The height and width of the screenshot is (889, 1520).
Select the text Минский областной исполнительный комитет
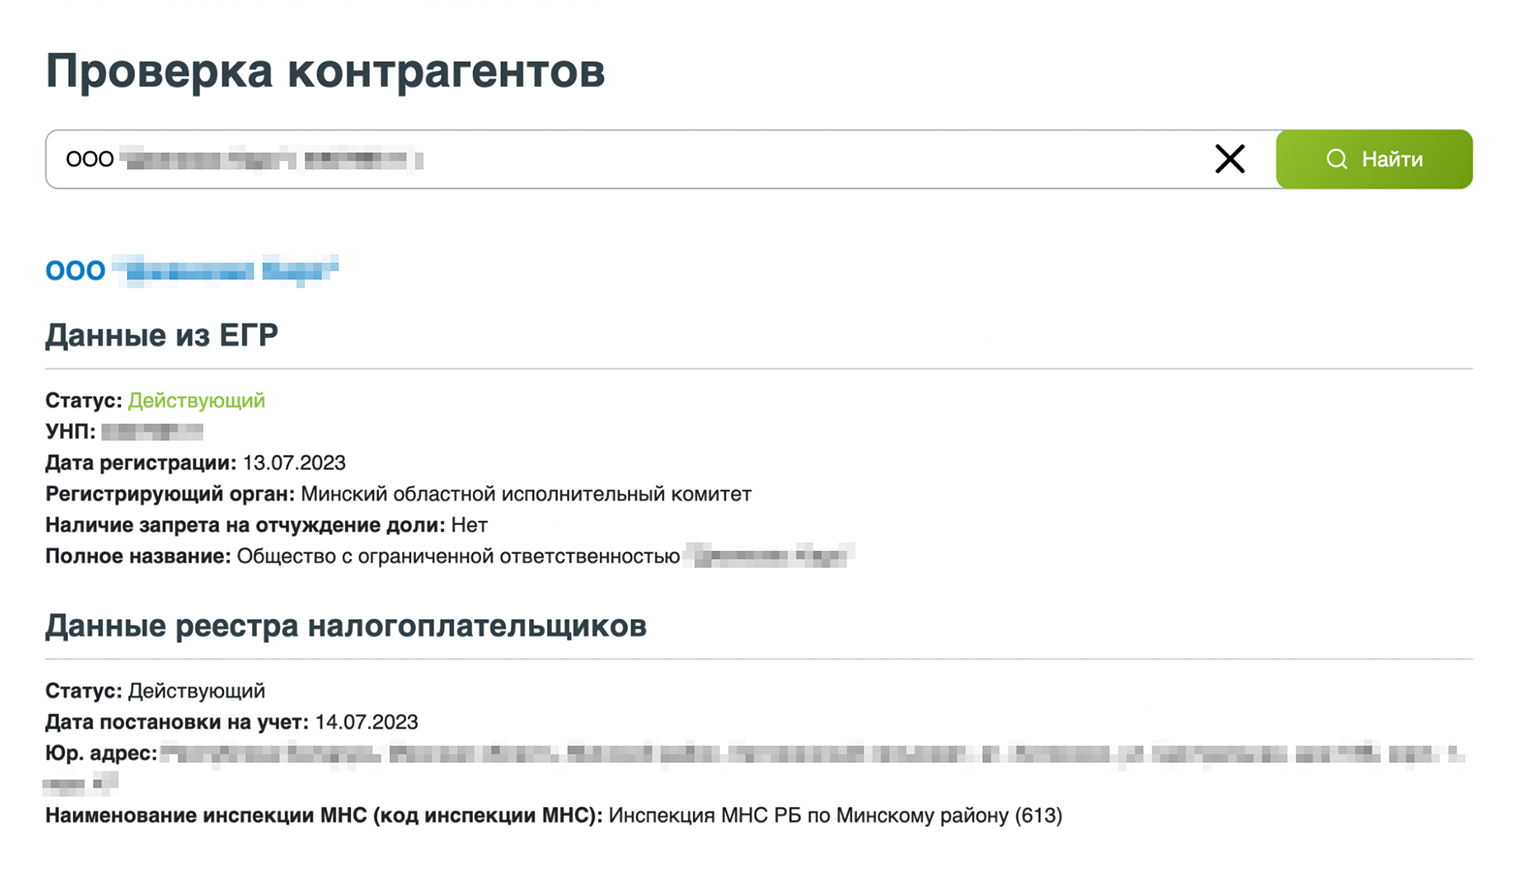(527, 493)
